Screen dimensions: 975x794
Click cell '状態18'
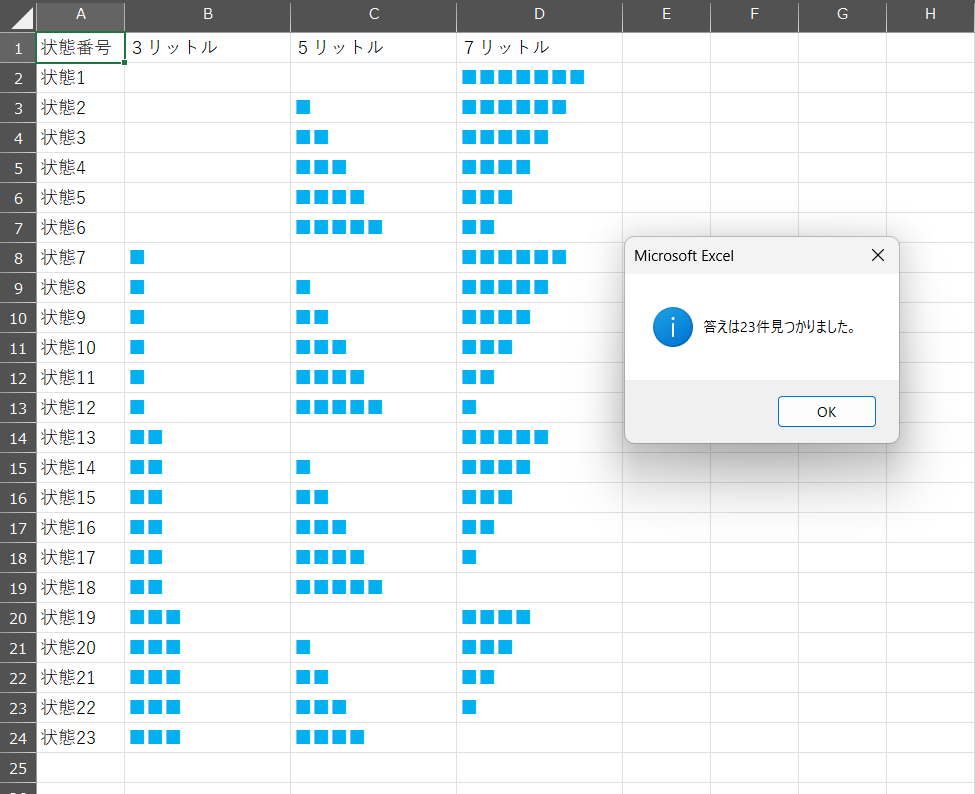click(x=80, y=588)
